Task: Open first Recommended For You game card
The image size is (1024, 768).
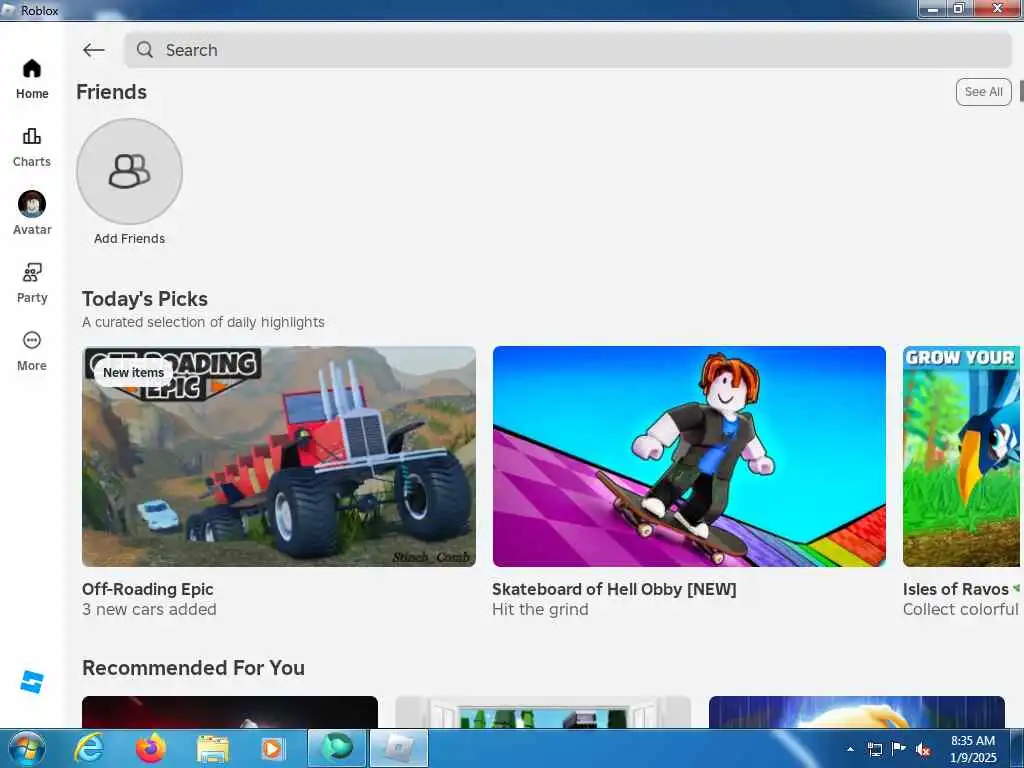Action: click(x=230, y=712)
